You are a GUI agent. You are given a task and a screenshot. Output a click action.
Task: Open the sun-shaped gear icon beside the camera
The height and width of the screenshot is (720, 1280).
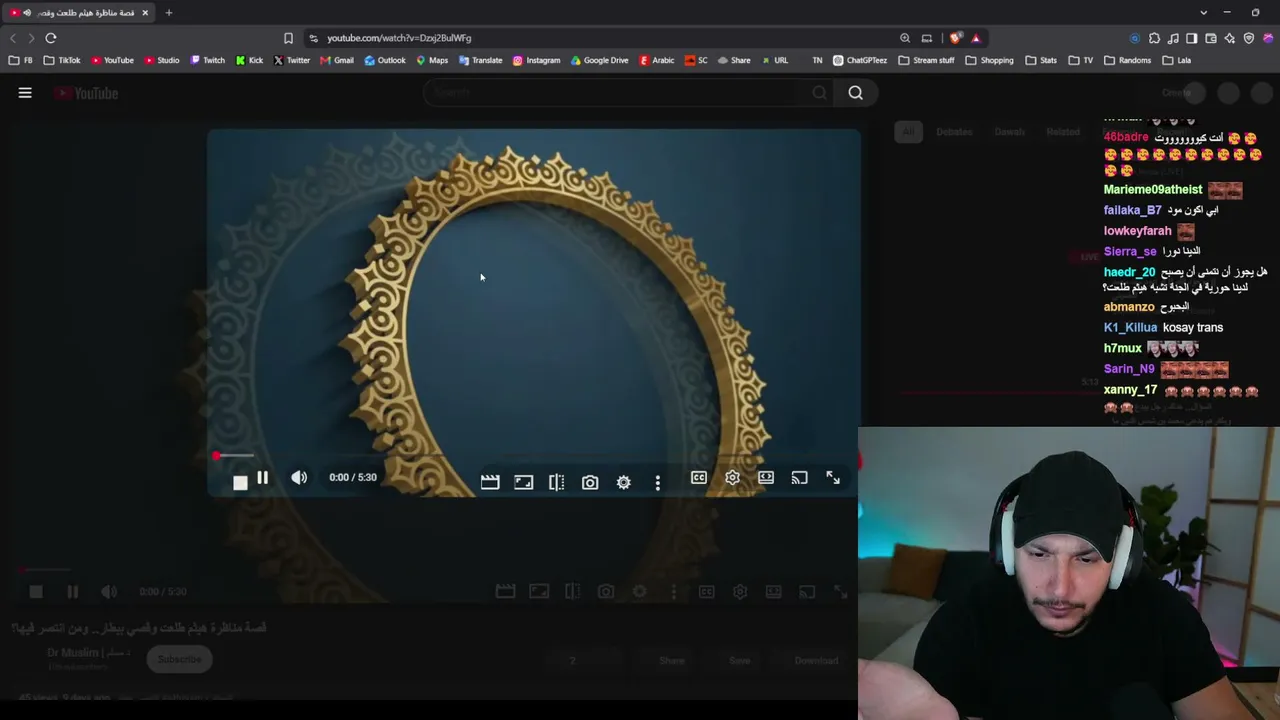624,483
